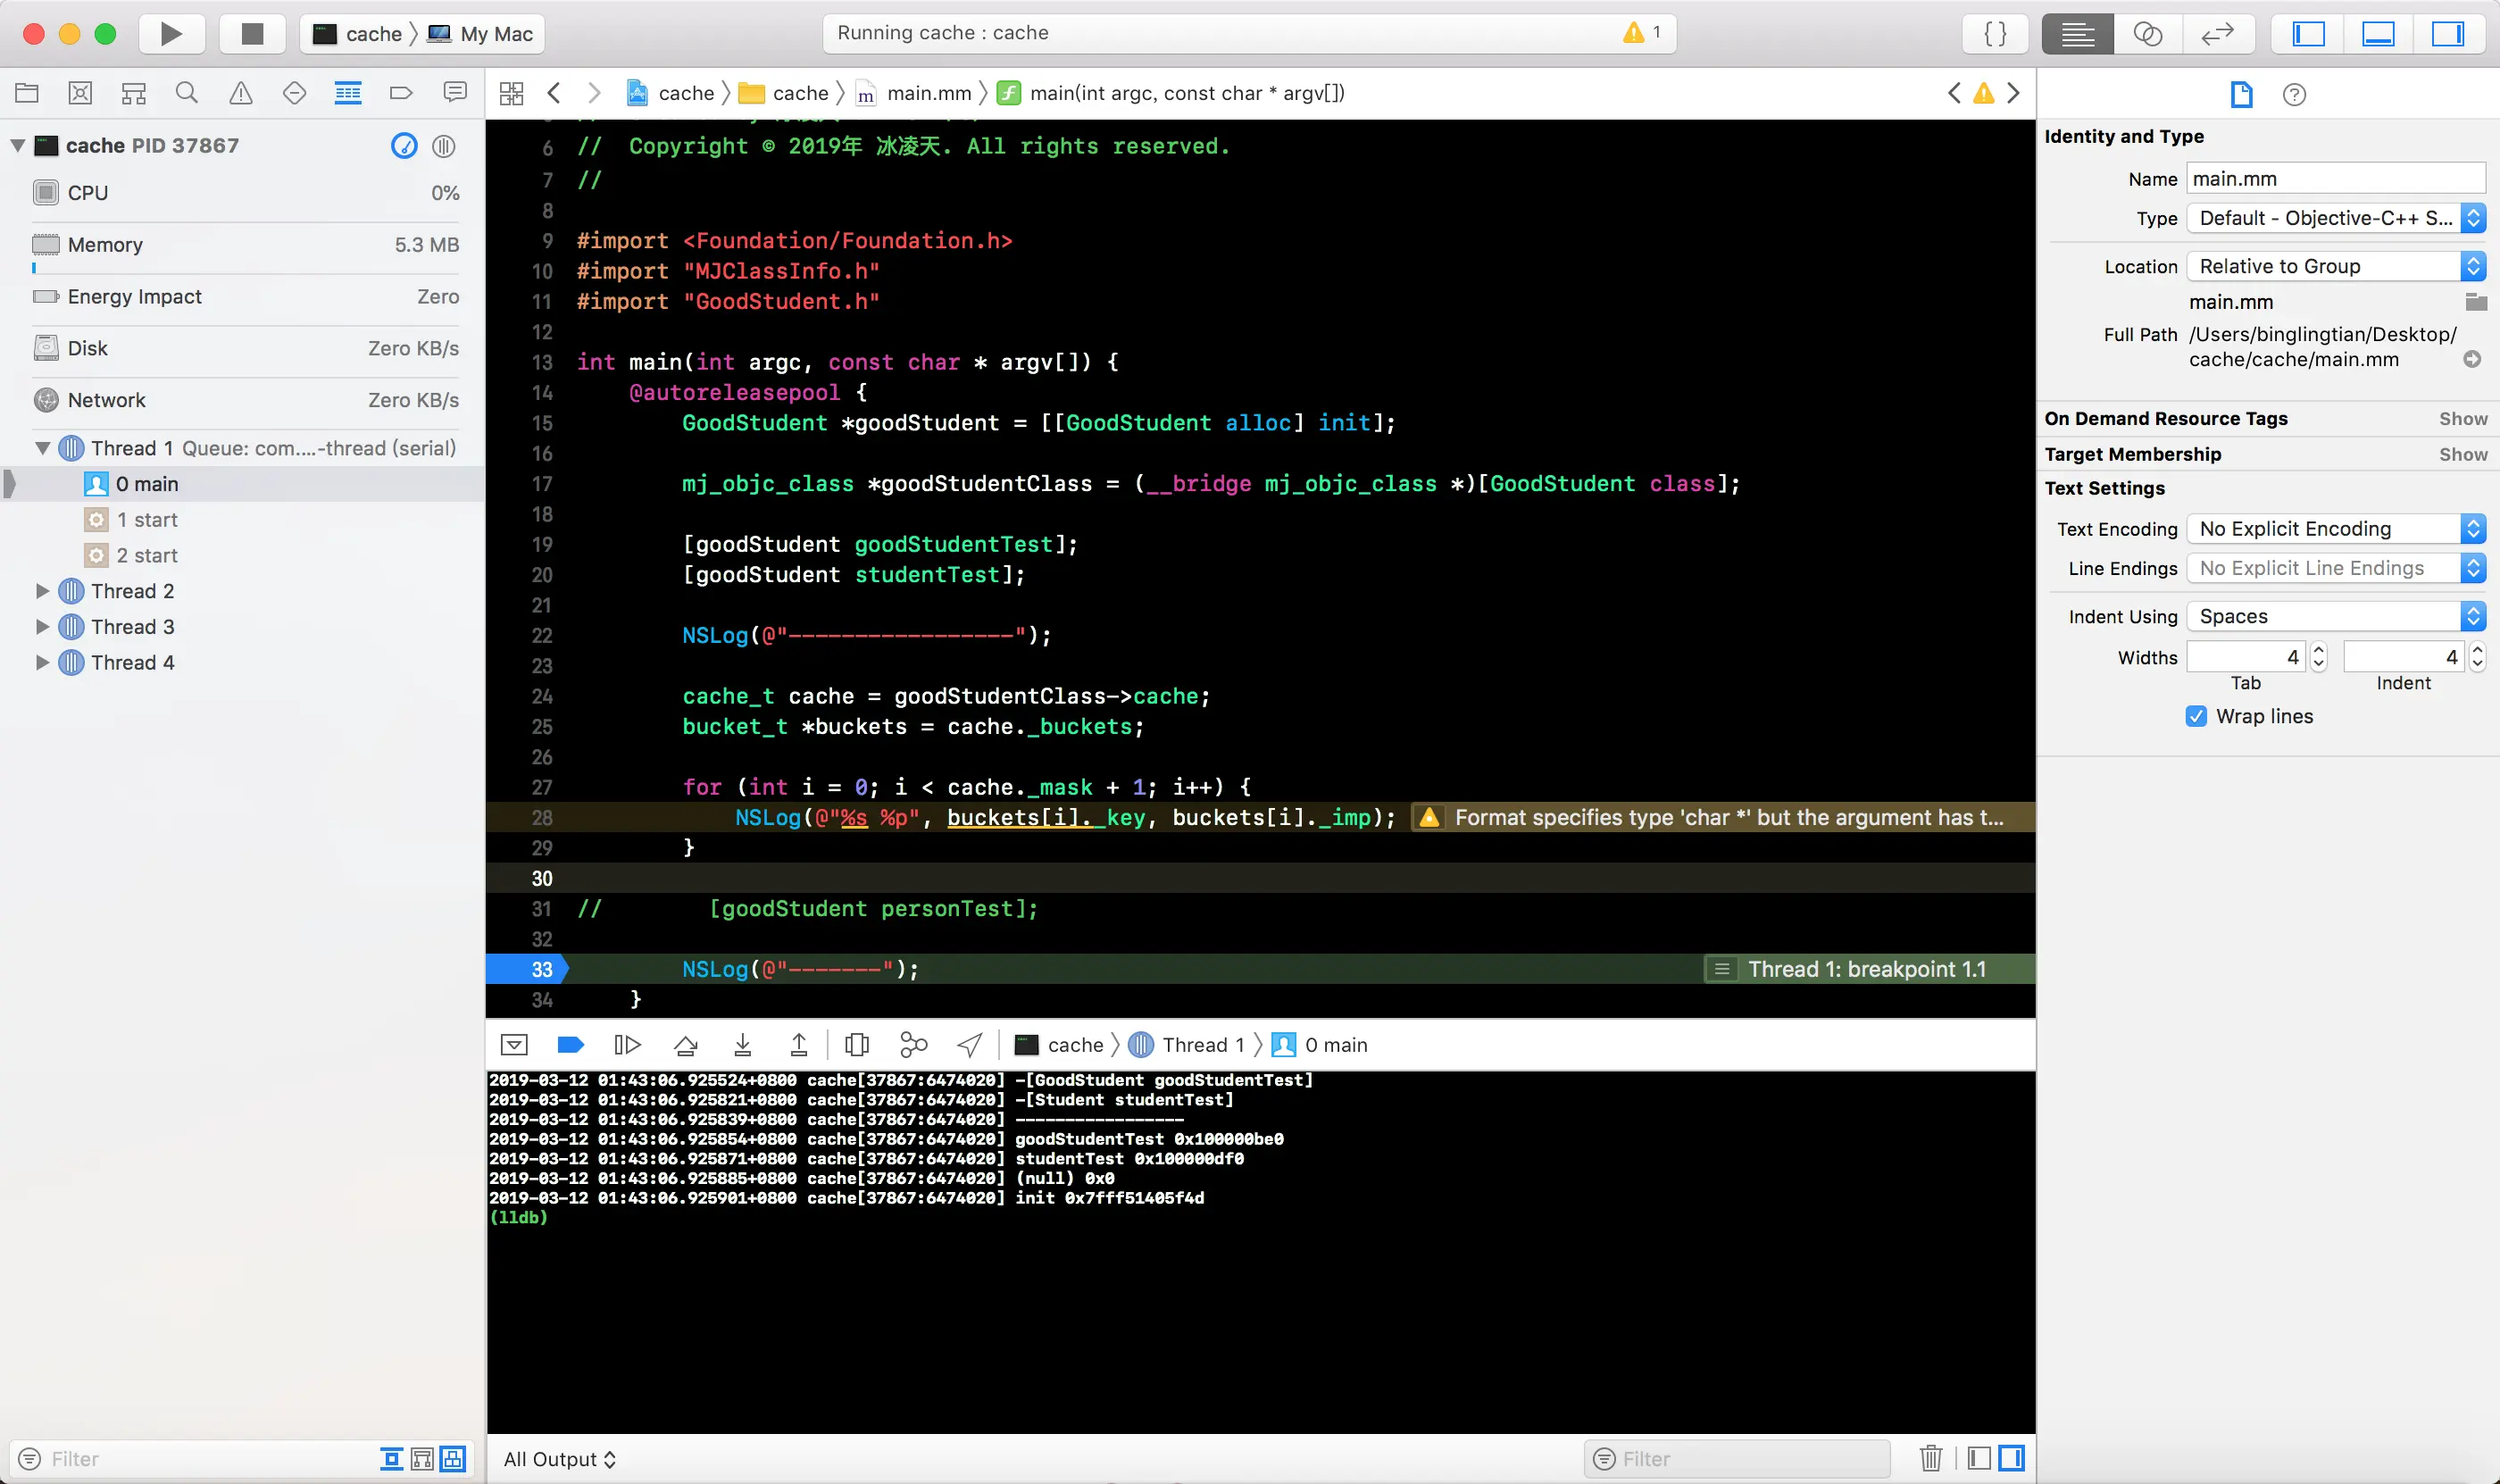Image resolution: width=2500 pixels, height=1484 pixels.
Task: Click the Continue program execution button
Action: 627,1045
